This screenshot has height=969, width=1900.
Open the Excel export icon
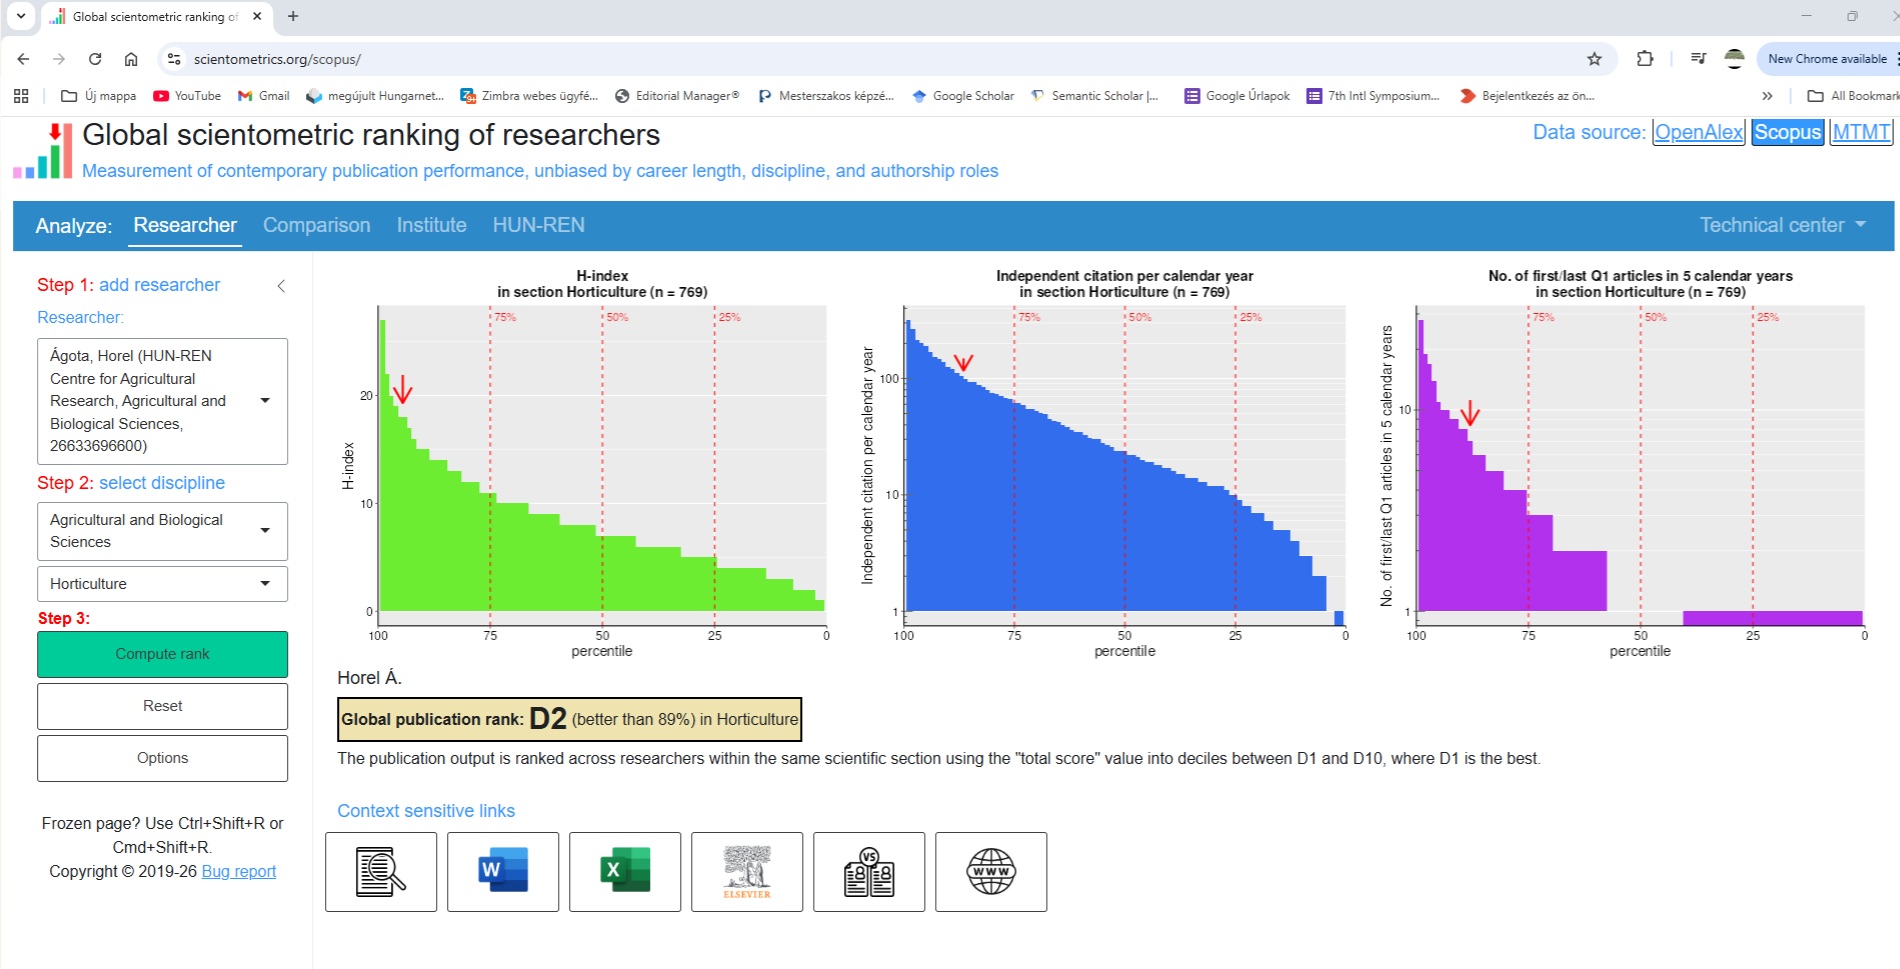[x=625, y=871]
